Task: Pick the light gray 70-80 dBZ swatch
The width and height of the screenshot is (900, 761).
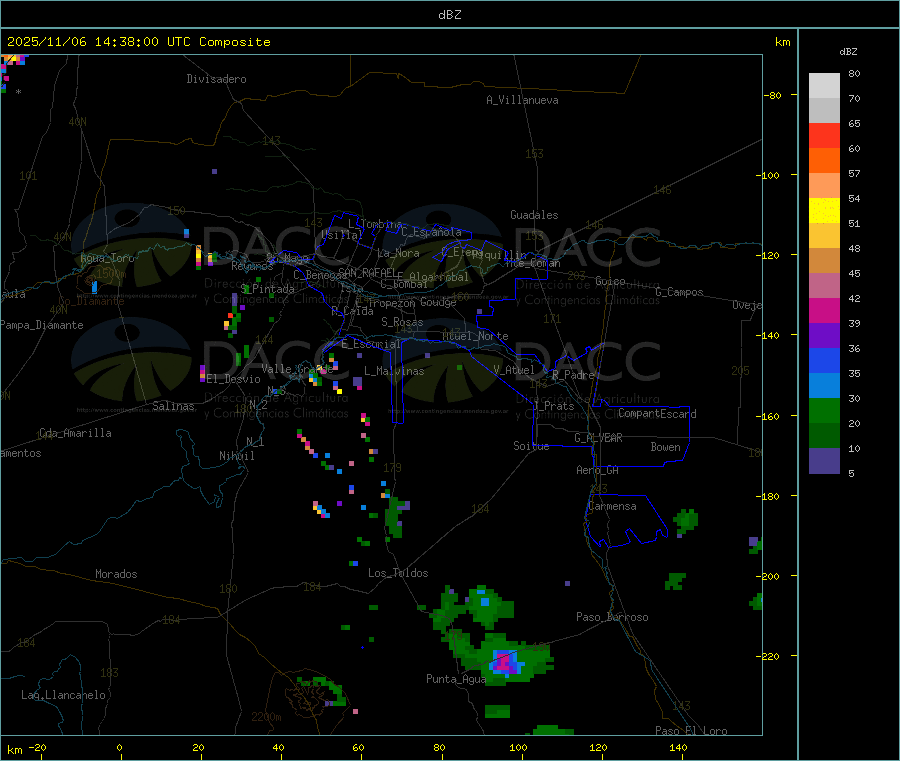Action: (824, 86)
